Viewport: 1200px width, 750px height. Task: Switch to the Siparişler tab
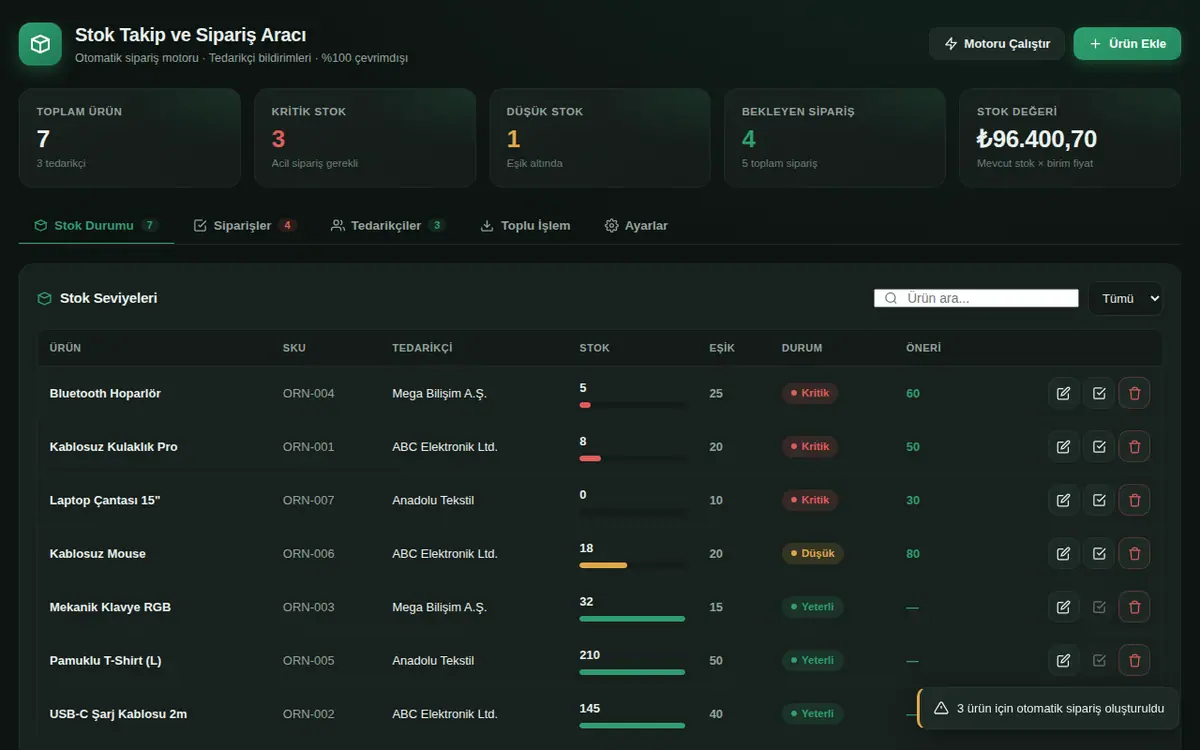tap(244, 225)
